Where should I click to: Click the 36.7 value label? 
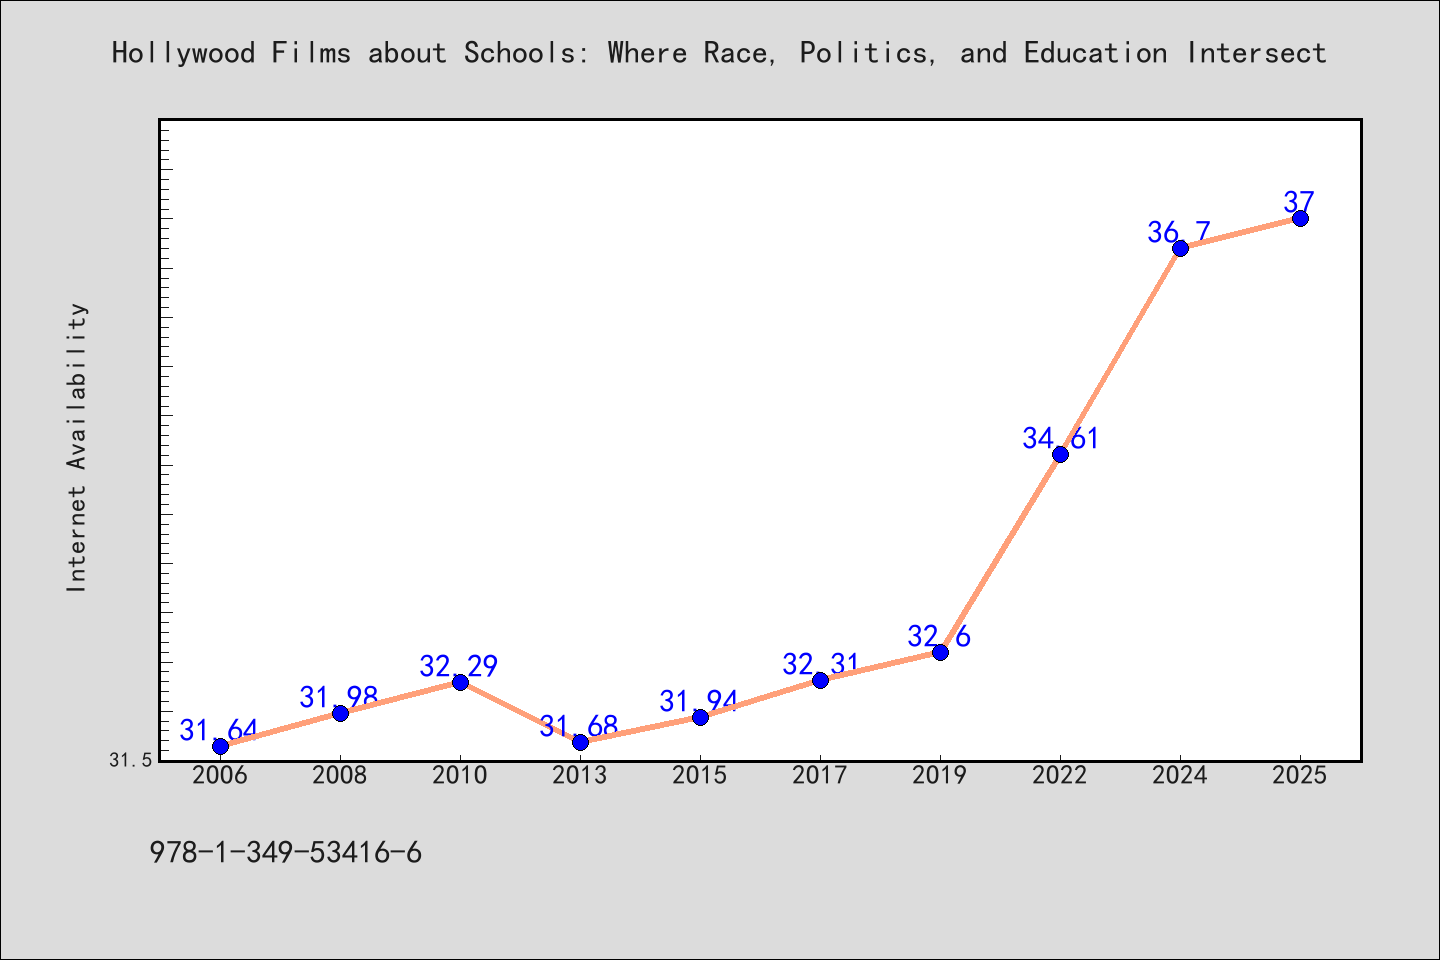click(x=1179, y=233)
